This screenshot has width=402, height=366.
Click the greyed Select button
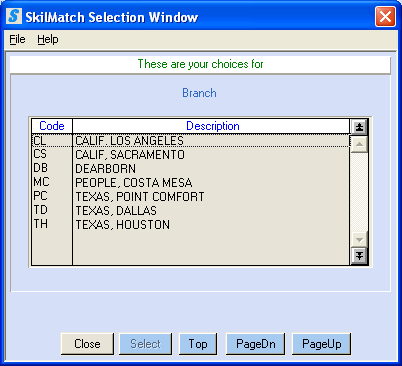click(145, 344)
